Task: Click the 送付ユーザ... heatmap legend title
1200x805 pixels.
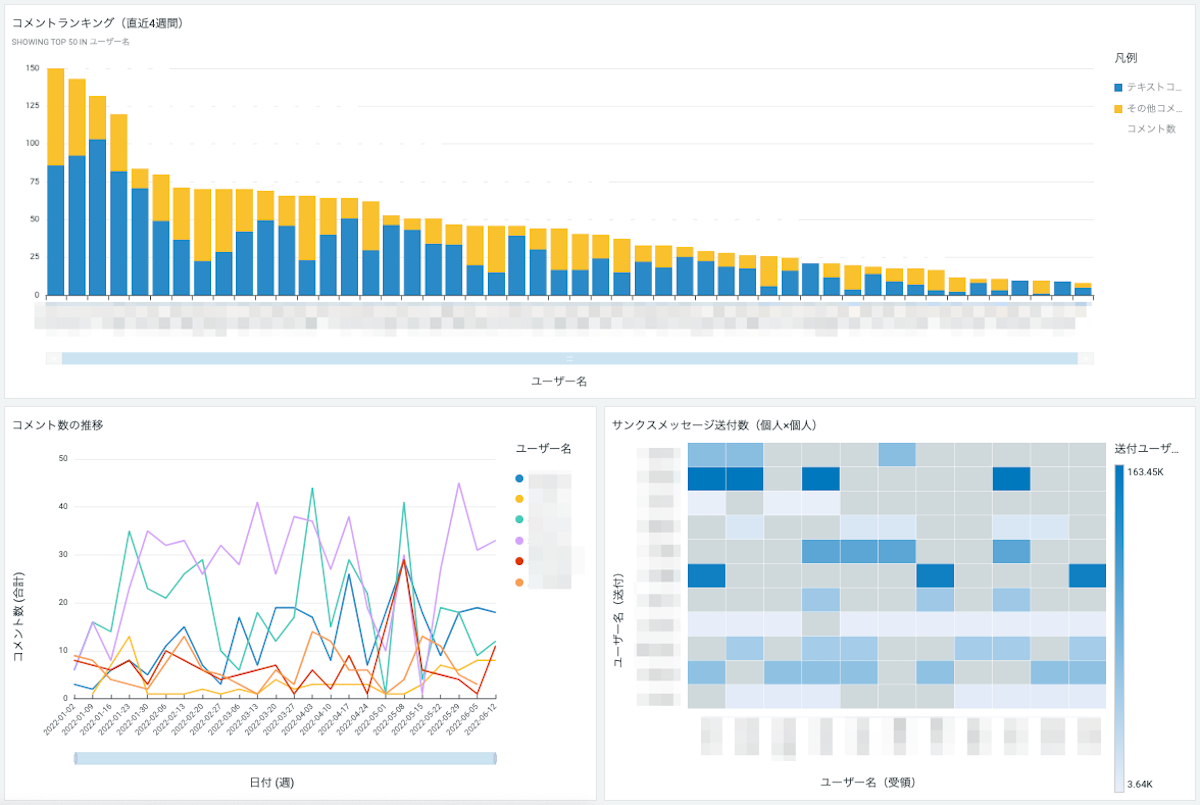Action: coord(1146,448)
